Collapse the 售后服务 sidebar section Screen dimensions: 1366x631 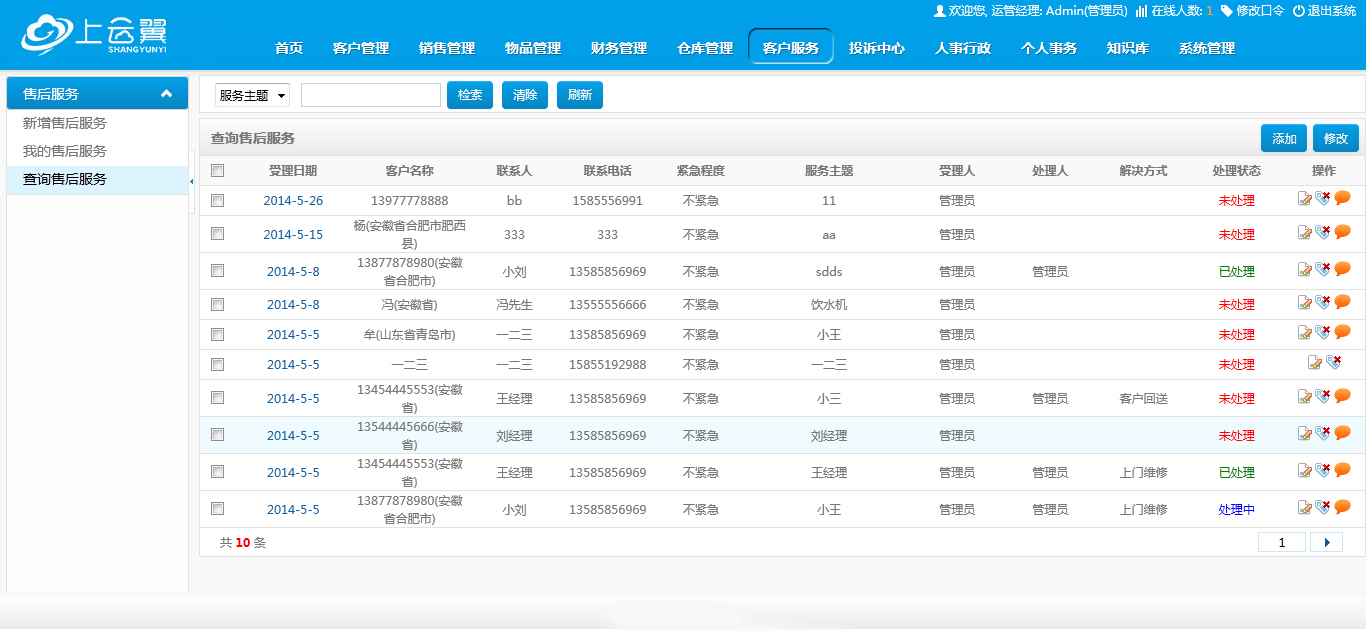tap(166, 94)
